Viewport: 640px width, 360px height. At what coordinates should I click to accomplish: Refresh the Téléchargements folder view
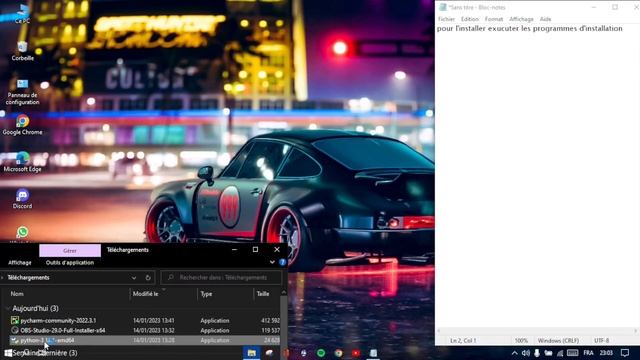pyautogui.click(x=148, y=278)
